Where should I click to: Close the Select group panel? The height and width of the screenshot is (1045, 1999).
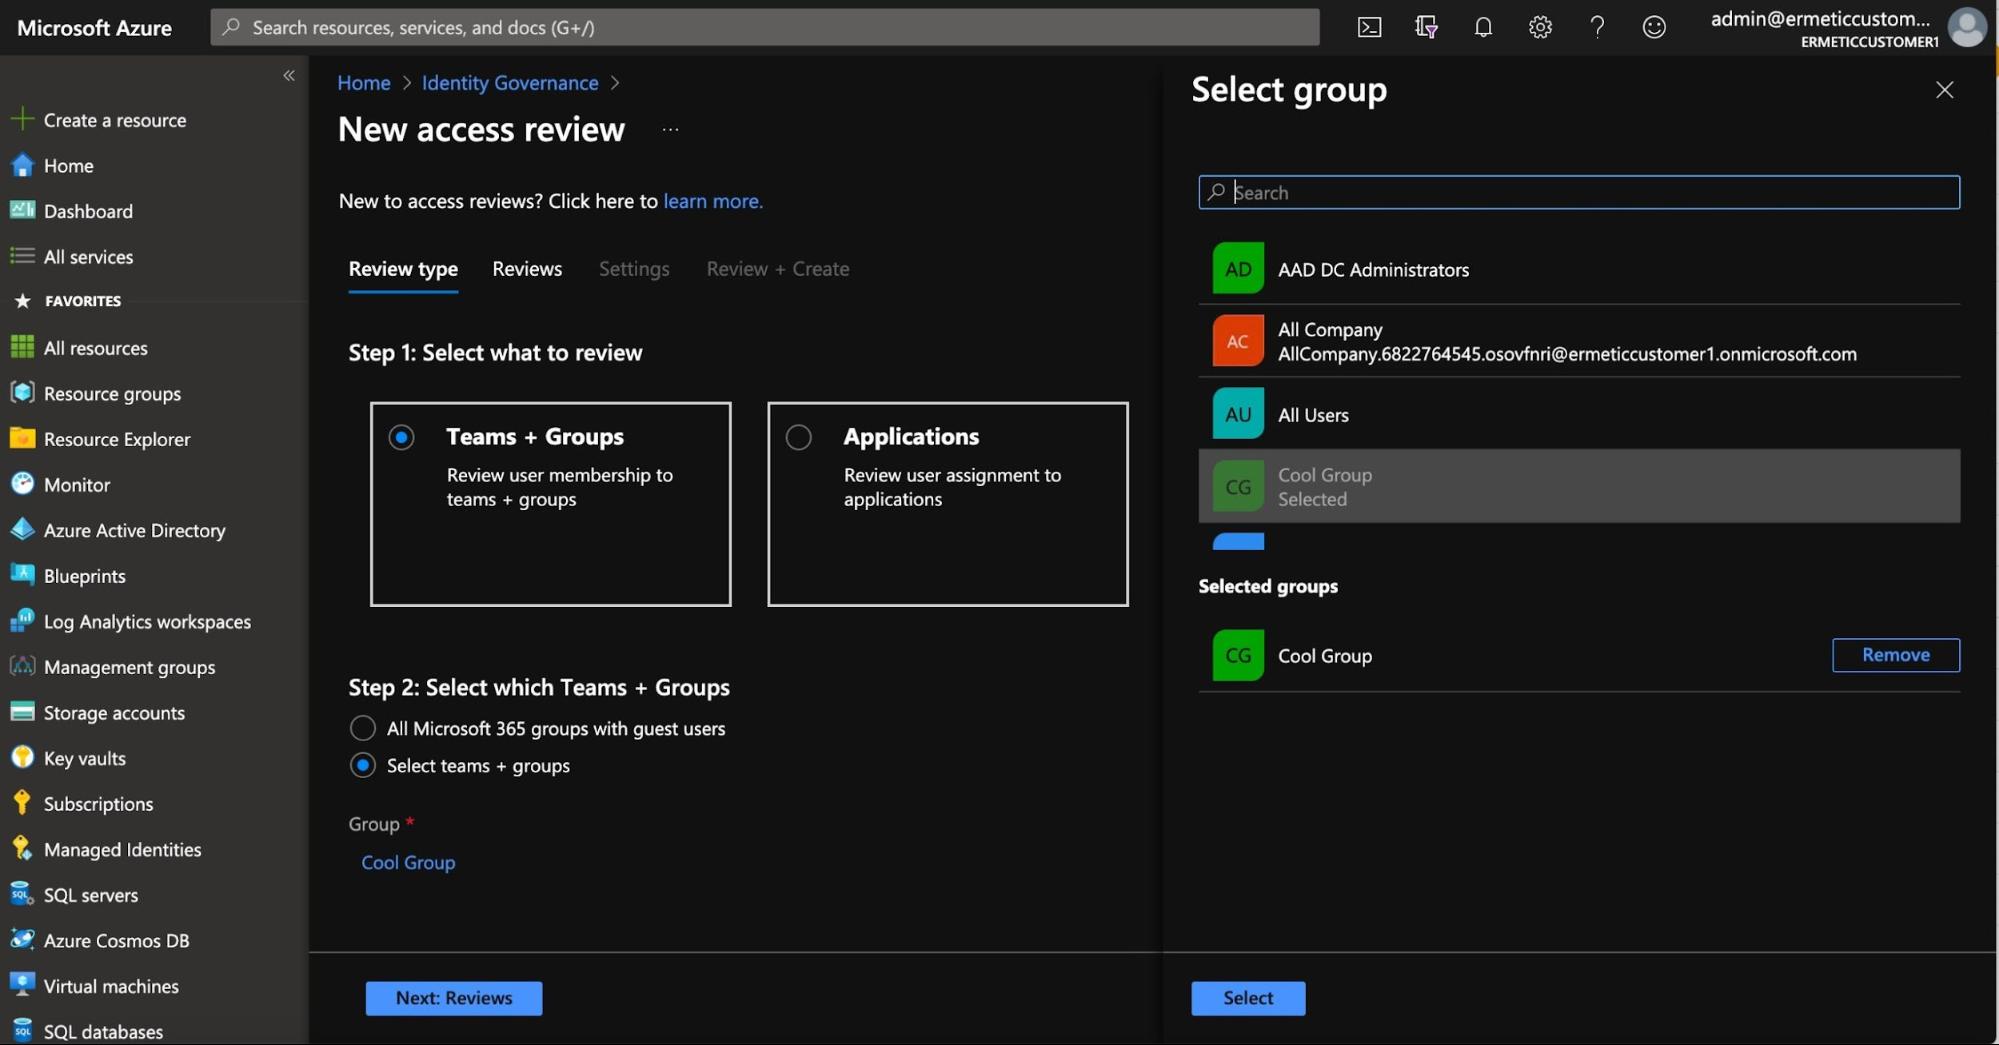click(x=1944, y=90)
